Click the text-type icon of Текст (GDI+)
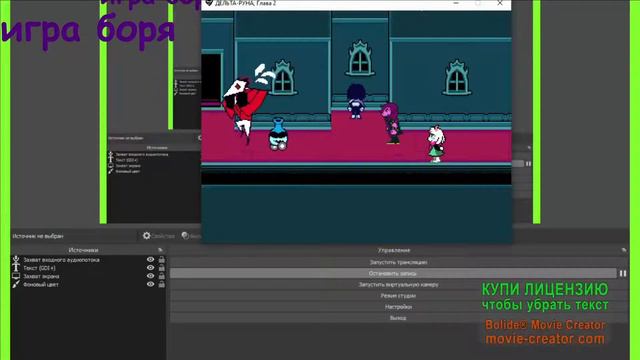640x360 pixels. 16,268
